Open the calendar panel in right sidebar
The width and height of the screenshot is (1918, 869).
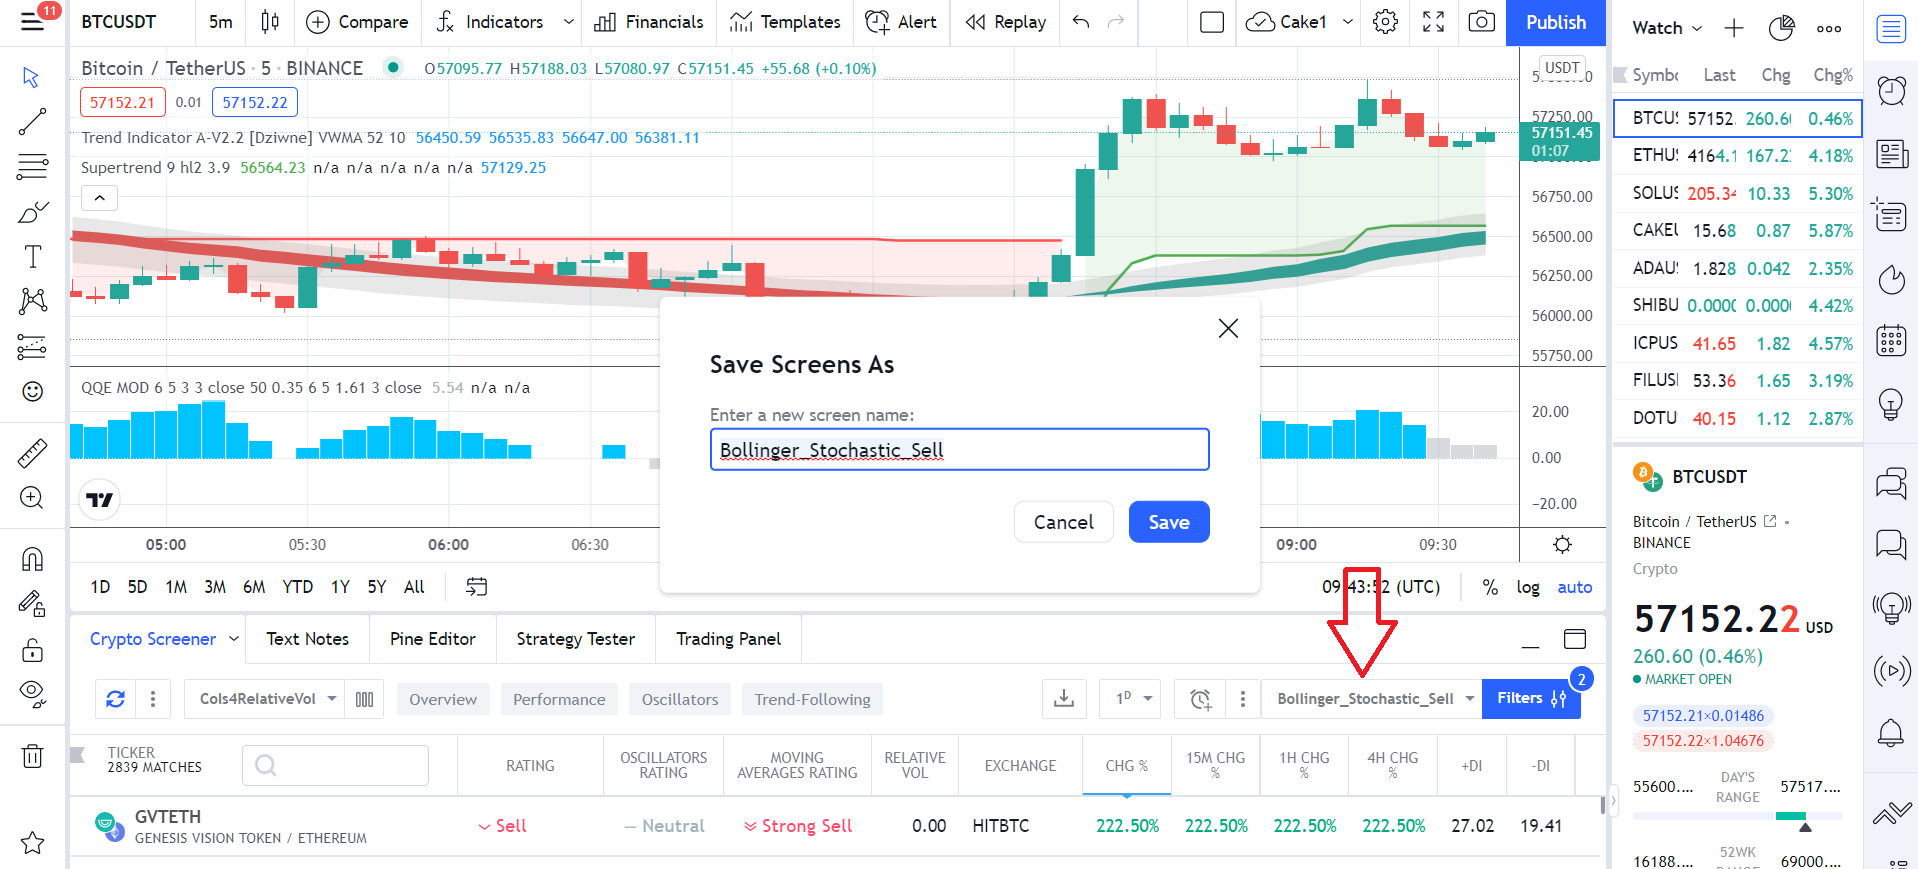pyautogui.click(x=1891, y=340)
